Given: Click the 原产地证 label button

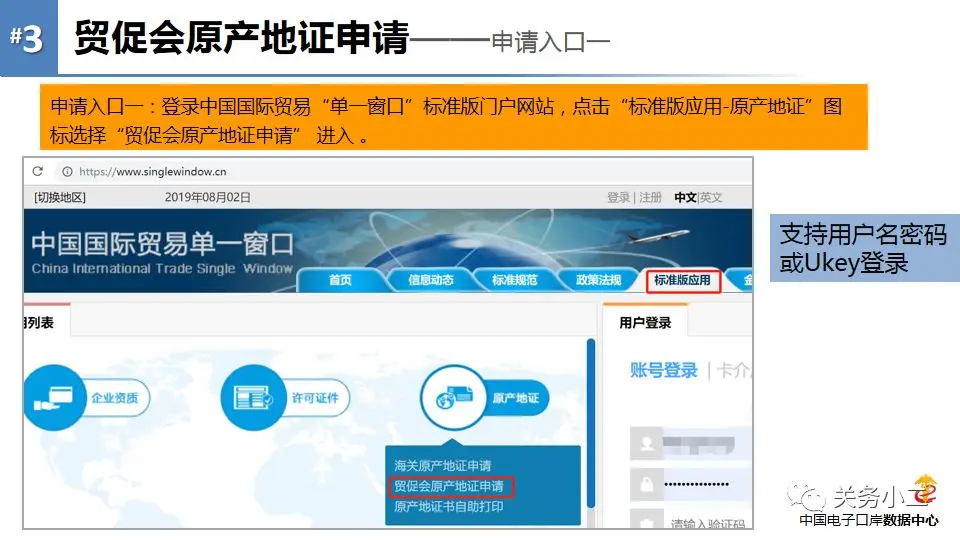Looking at the screenshot, I should (x=516, y=398).
